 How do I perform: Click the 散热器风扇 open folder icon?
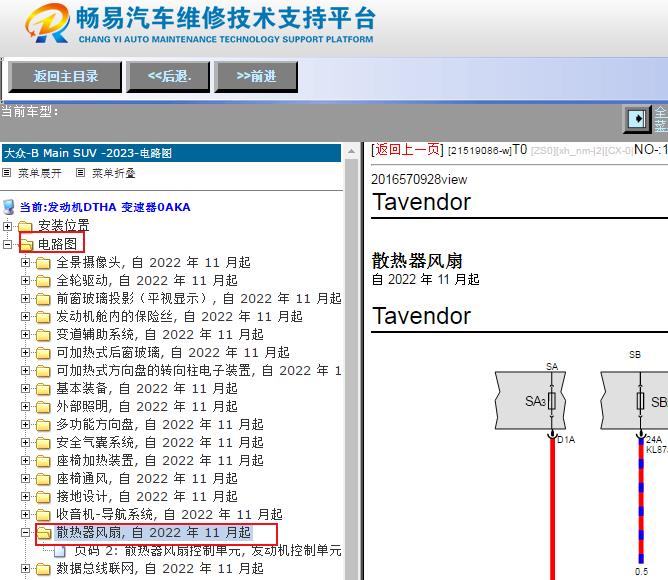pyautogui.click(x=44, y=533)
